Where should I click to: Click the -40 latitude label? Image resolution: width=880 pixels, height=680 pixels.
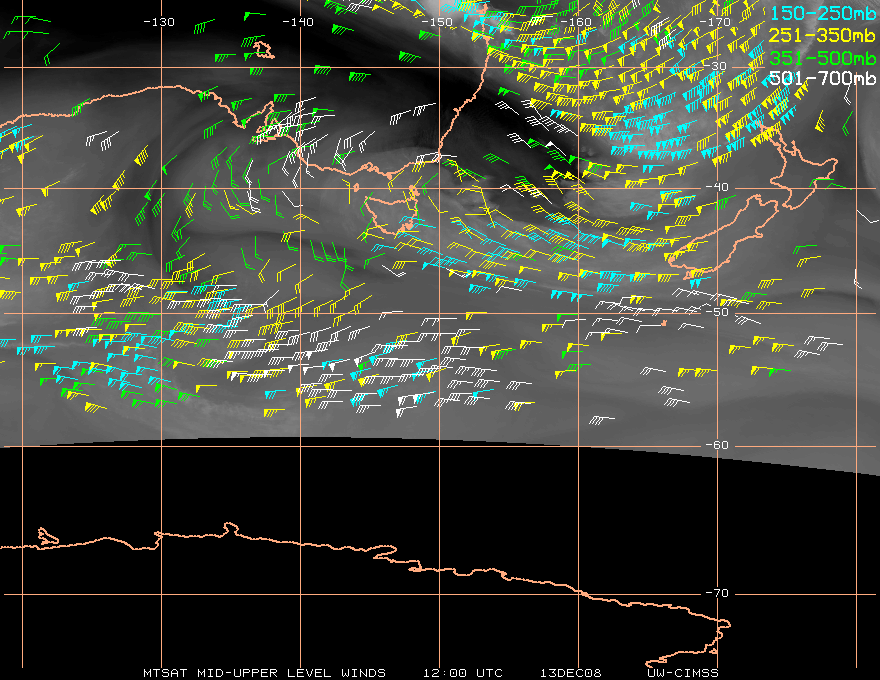717,187
